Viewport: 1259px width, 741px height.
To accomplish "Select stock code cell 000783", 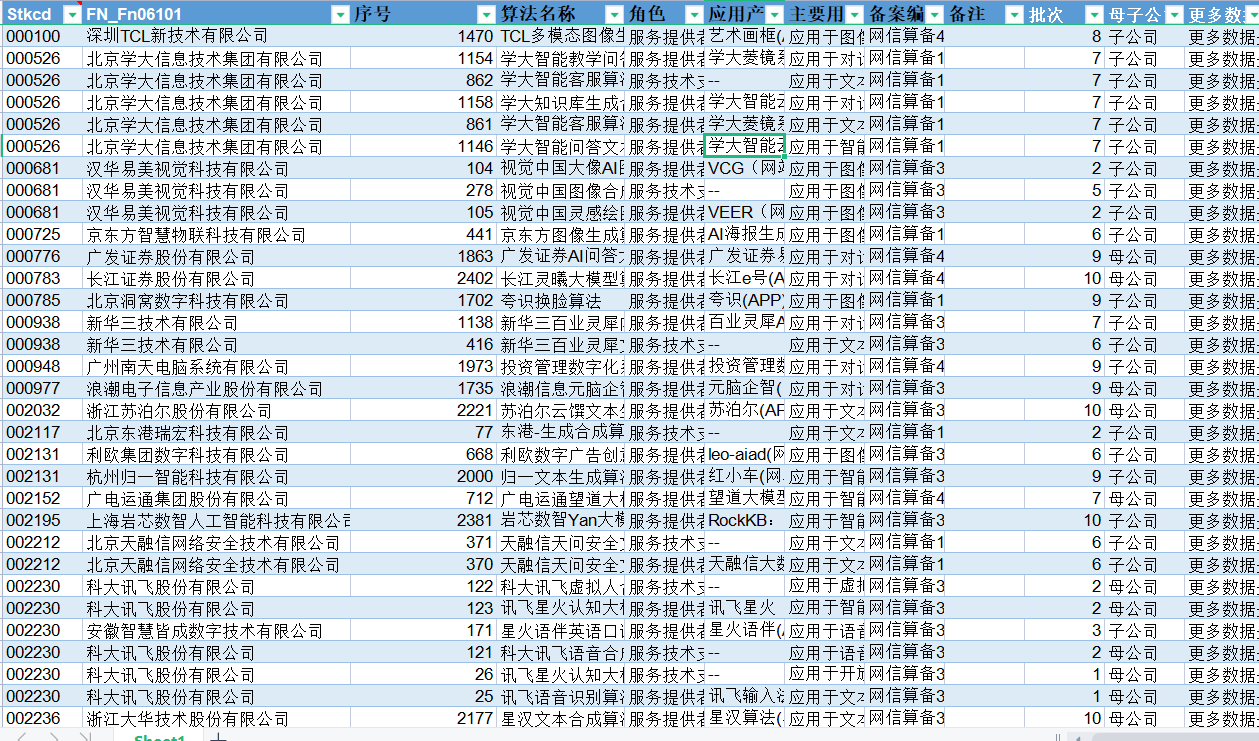I will pos(42,278).
